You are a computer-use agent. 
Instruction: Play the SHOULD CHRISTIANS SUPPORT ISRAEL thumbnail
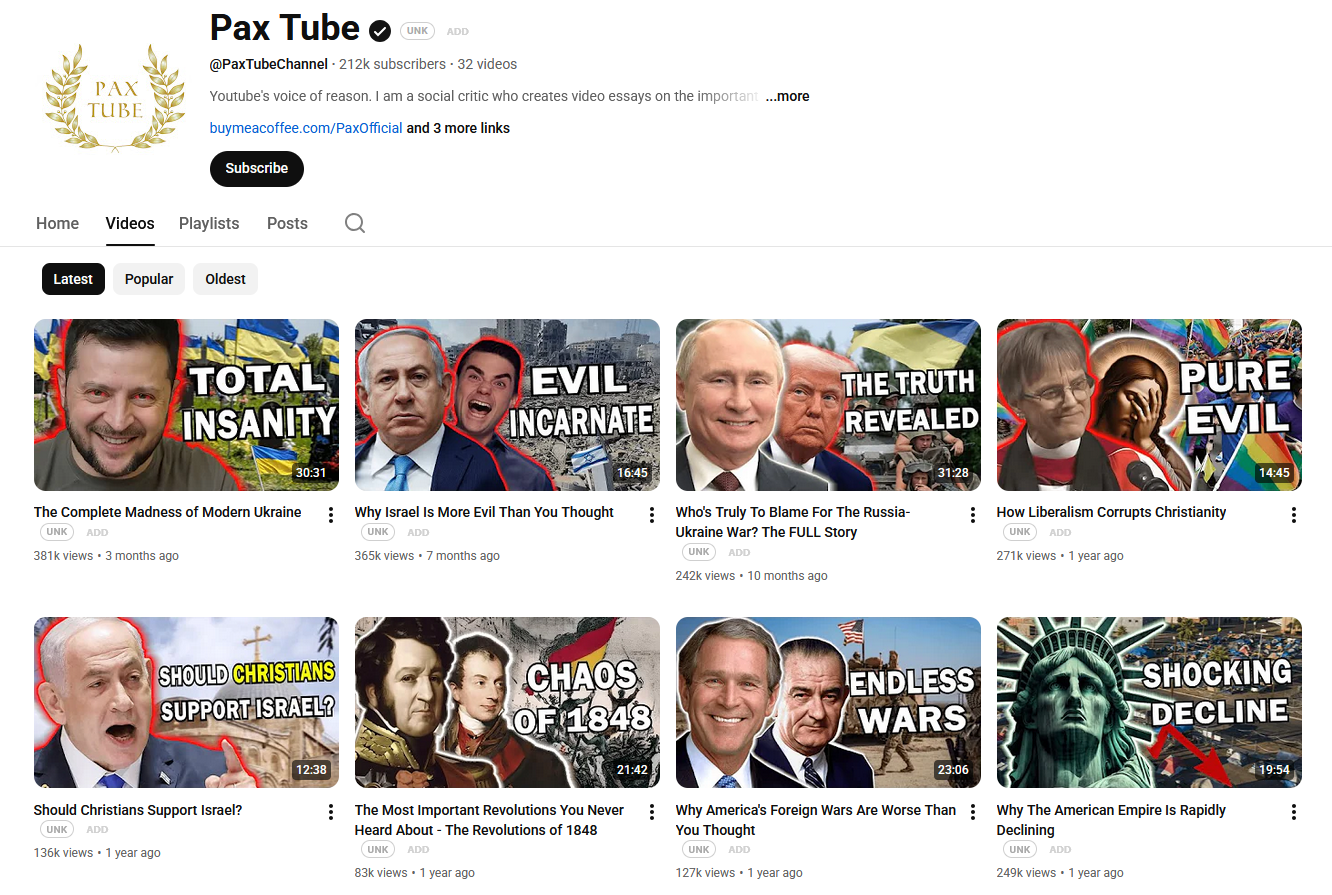click(x=186, y=703)
